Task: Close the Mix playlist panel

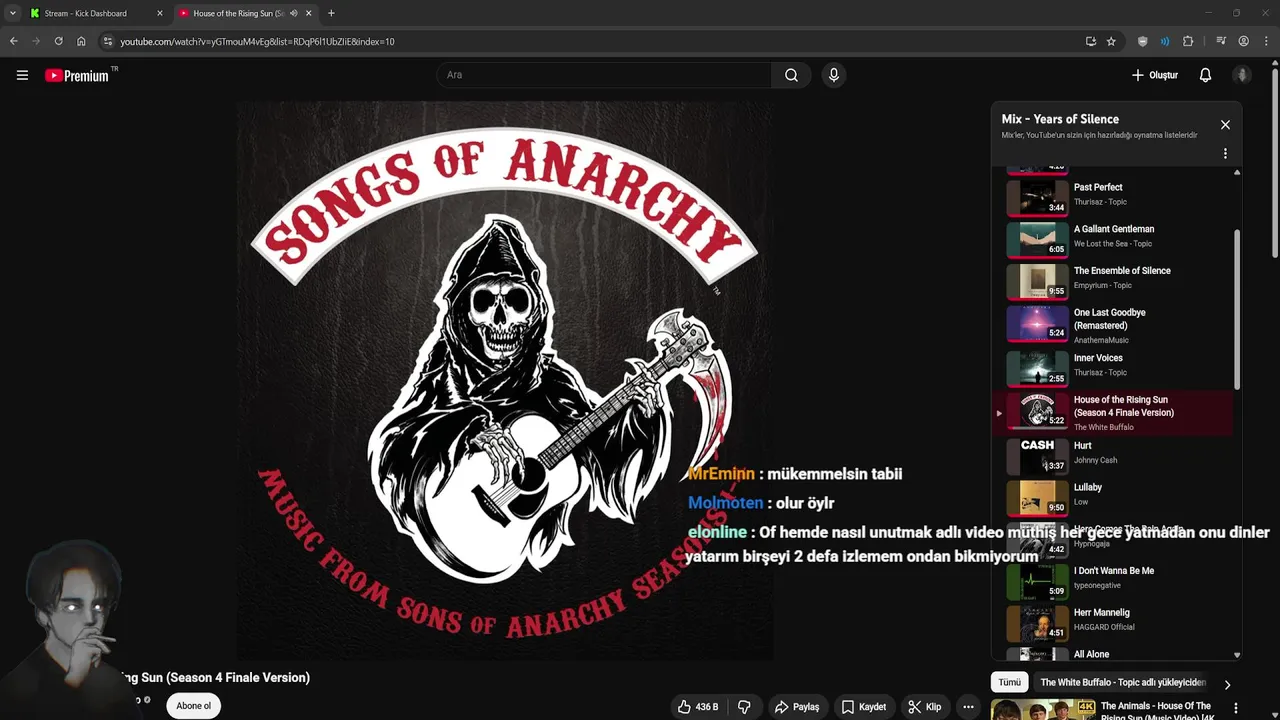Action: [x=1225, y=125]
